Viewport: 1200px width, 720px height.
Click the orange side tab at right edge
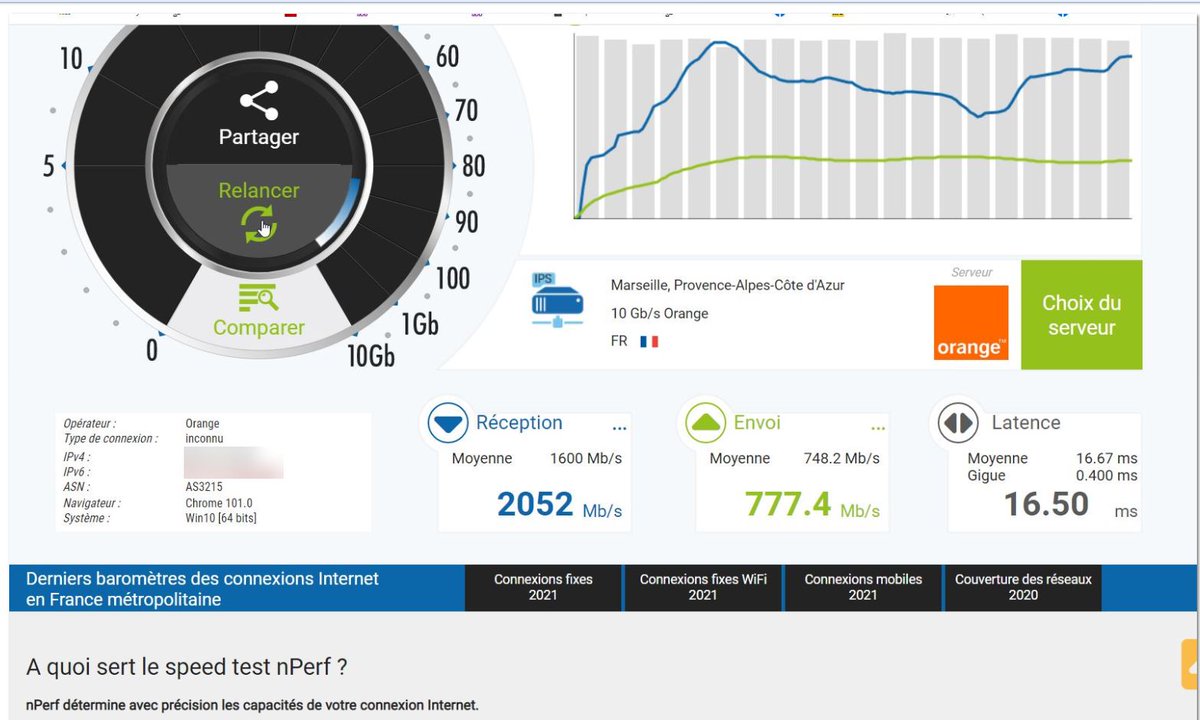[x=1190, y=664]
